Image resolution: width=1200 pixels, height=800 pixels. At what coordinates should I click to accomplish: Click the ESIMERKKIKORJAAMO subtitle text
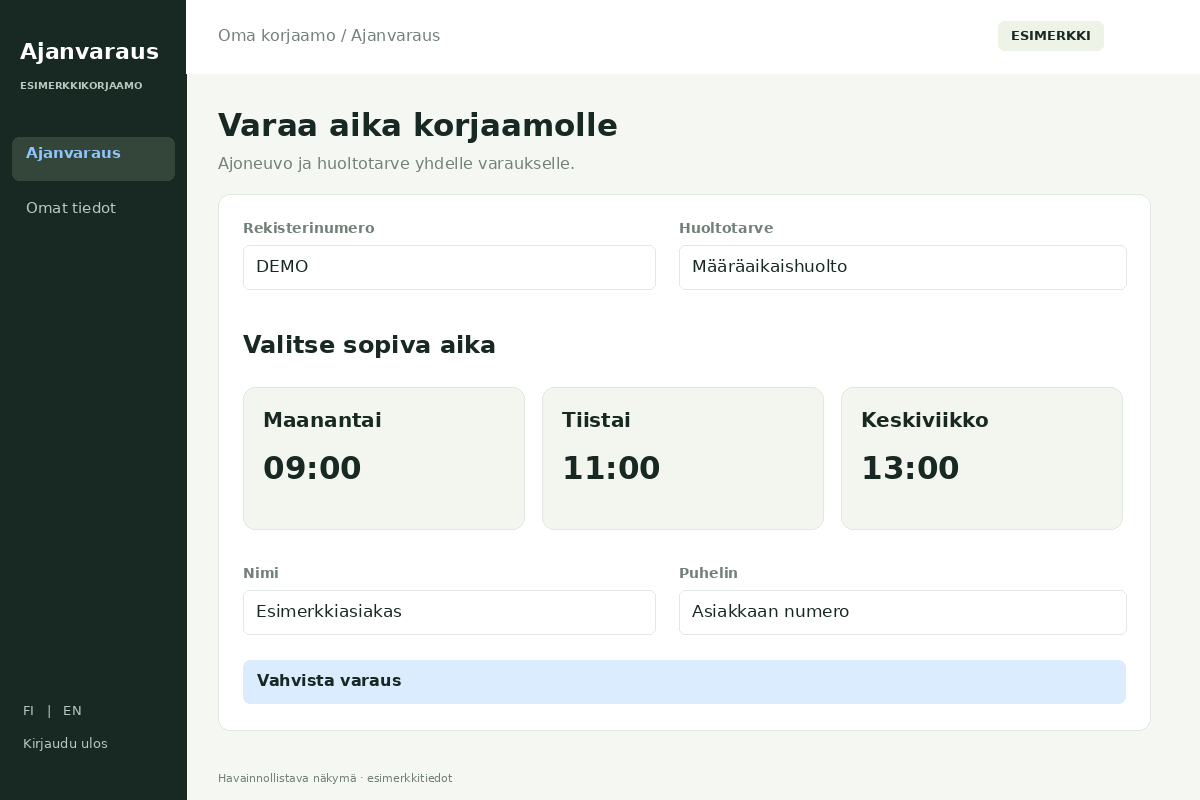pos(81,86)
